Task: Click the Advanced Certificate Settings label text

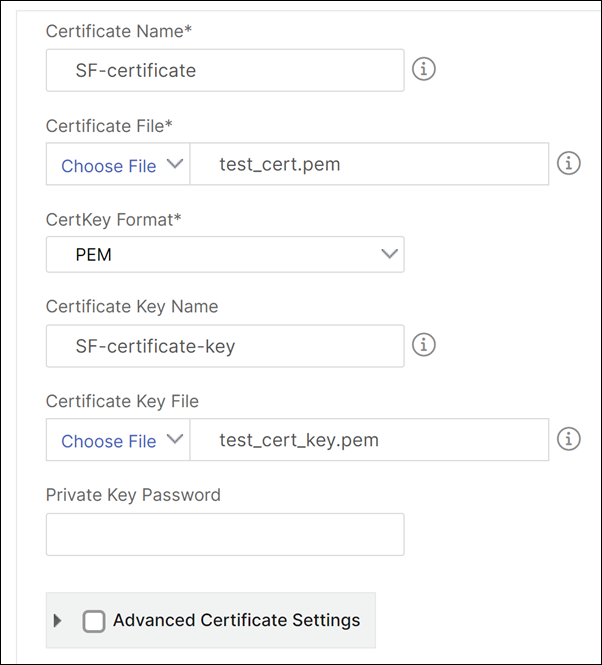Action: [236, 620]
